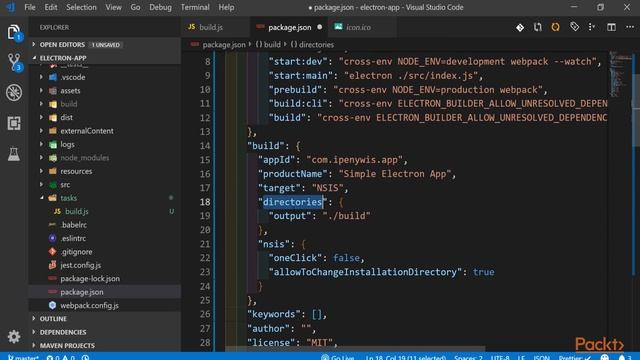Change the JSON language mode
Image resolution: width=640 pixels, height=360 pixels.
(541, 358)
